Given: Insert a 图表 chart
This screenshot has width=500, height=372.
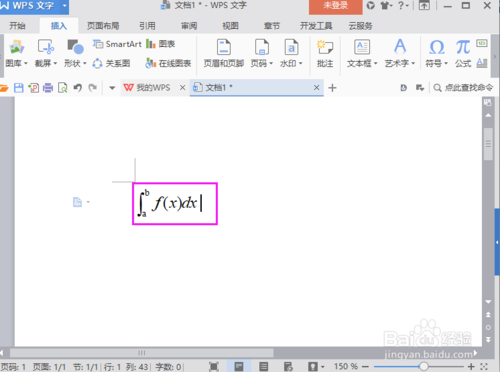Looking at the screenshot, I should click(161, 44).
